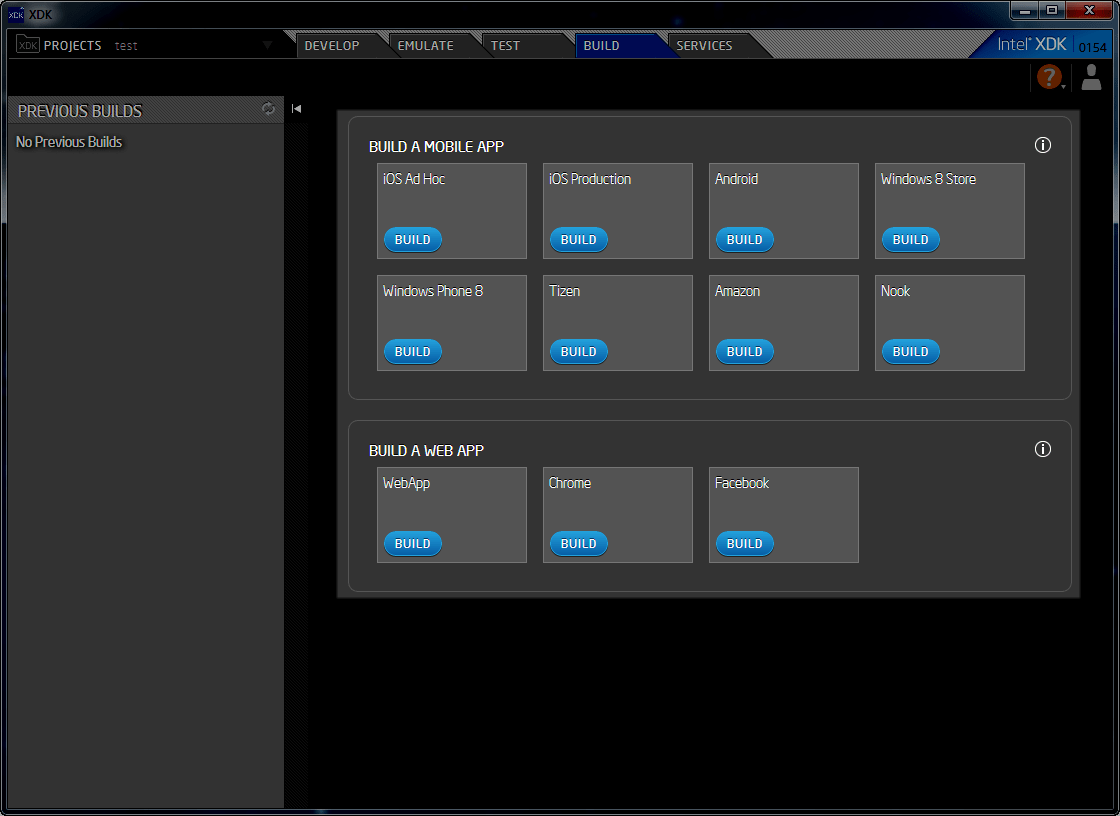Click the XDK logo next to PROJECTS
Image resolution: width=1120 pixels, height=816 pixels.
pyautogui.click(x=27, y=44)
